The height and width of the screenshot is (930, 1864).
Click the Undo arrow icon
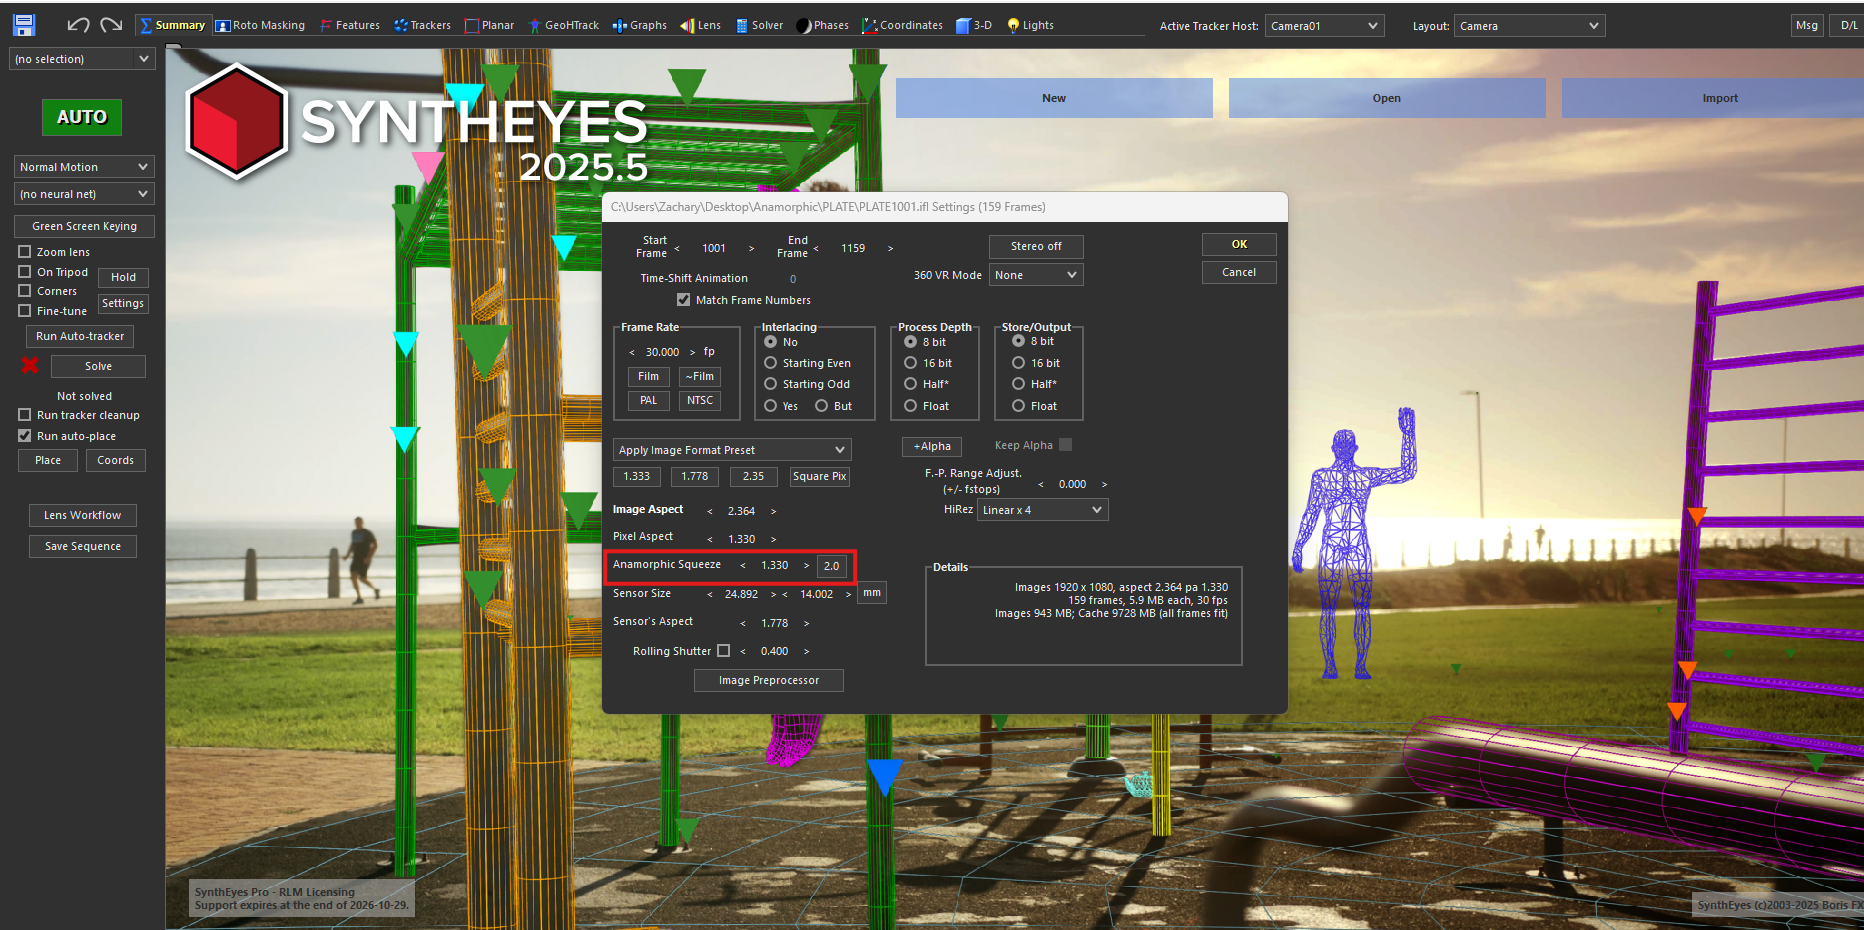coord(78,25)
